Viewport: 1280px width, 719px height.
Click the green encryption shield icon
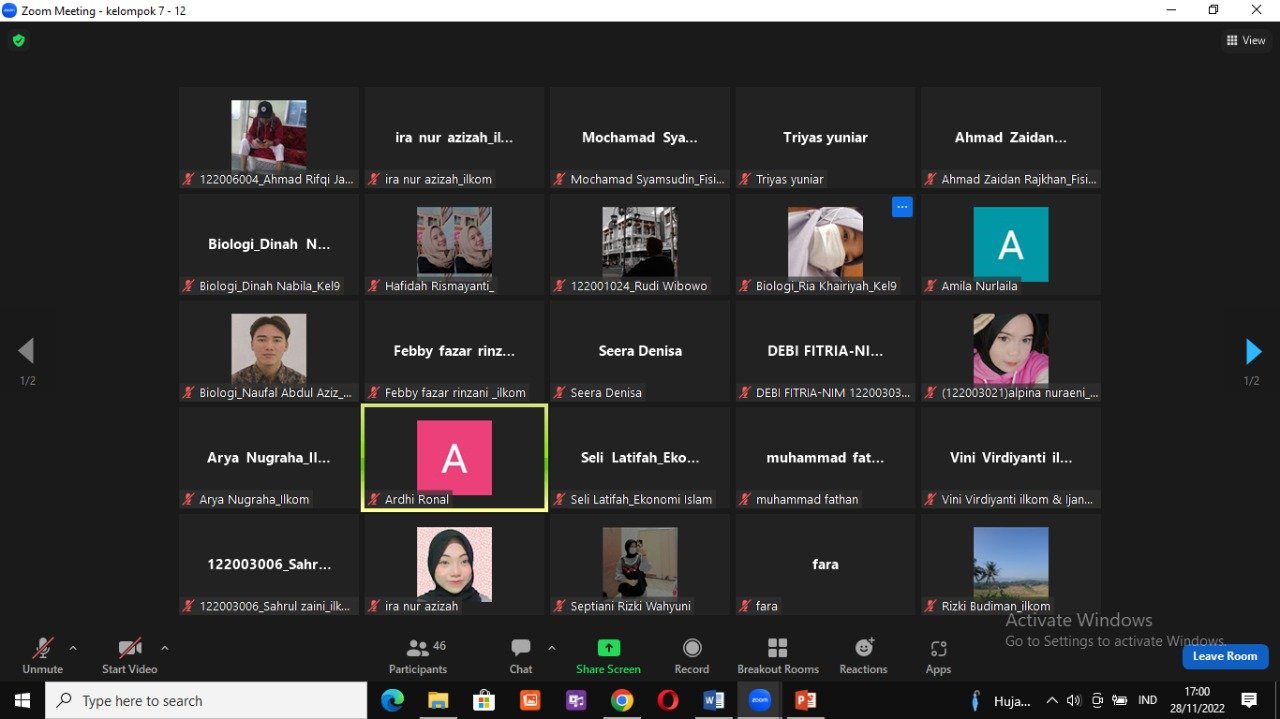tap(18, 41)
